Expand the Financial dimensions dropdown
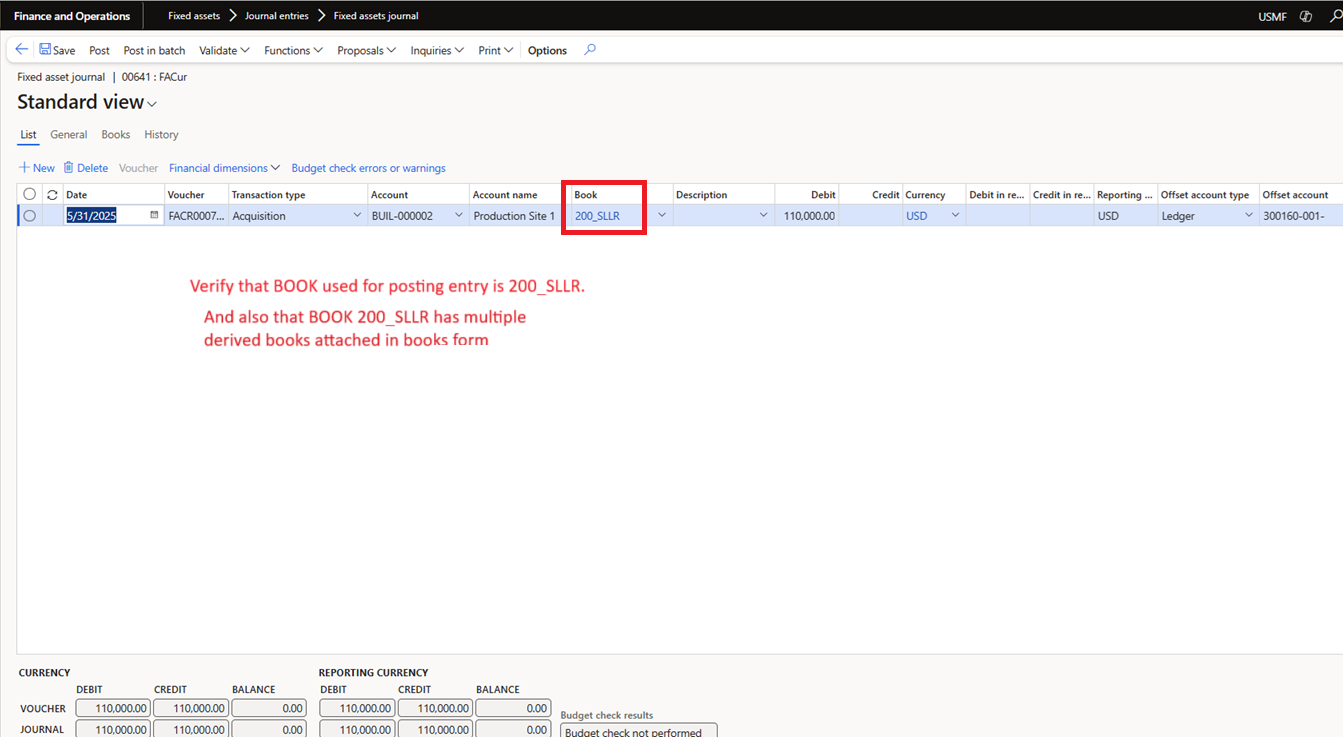 tap(224, 168)
